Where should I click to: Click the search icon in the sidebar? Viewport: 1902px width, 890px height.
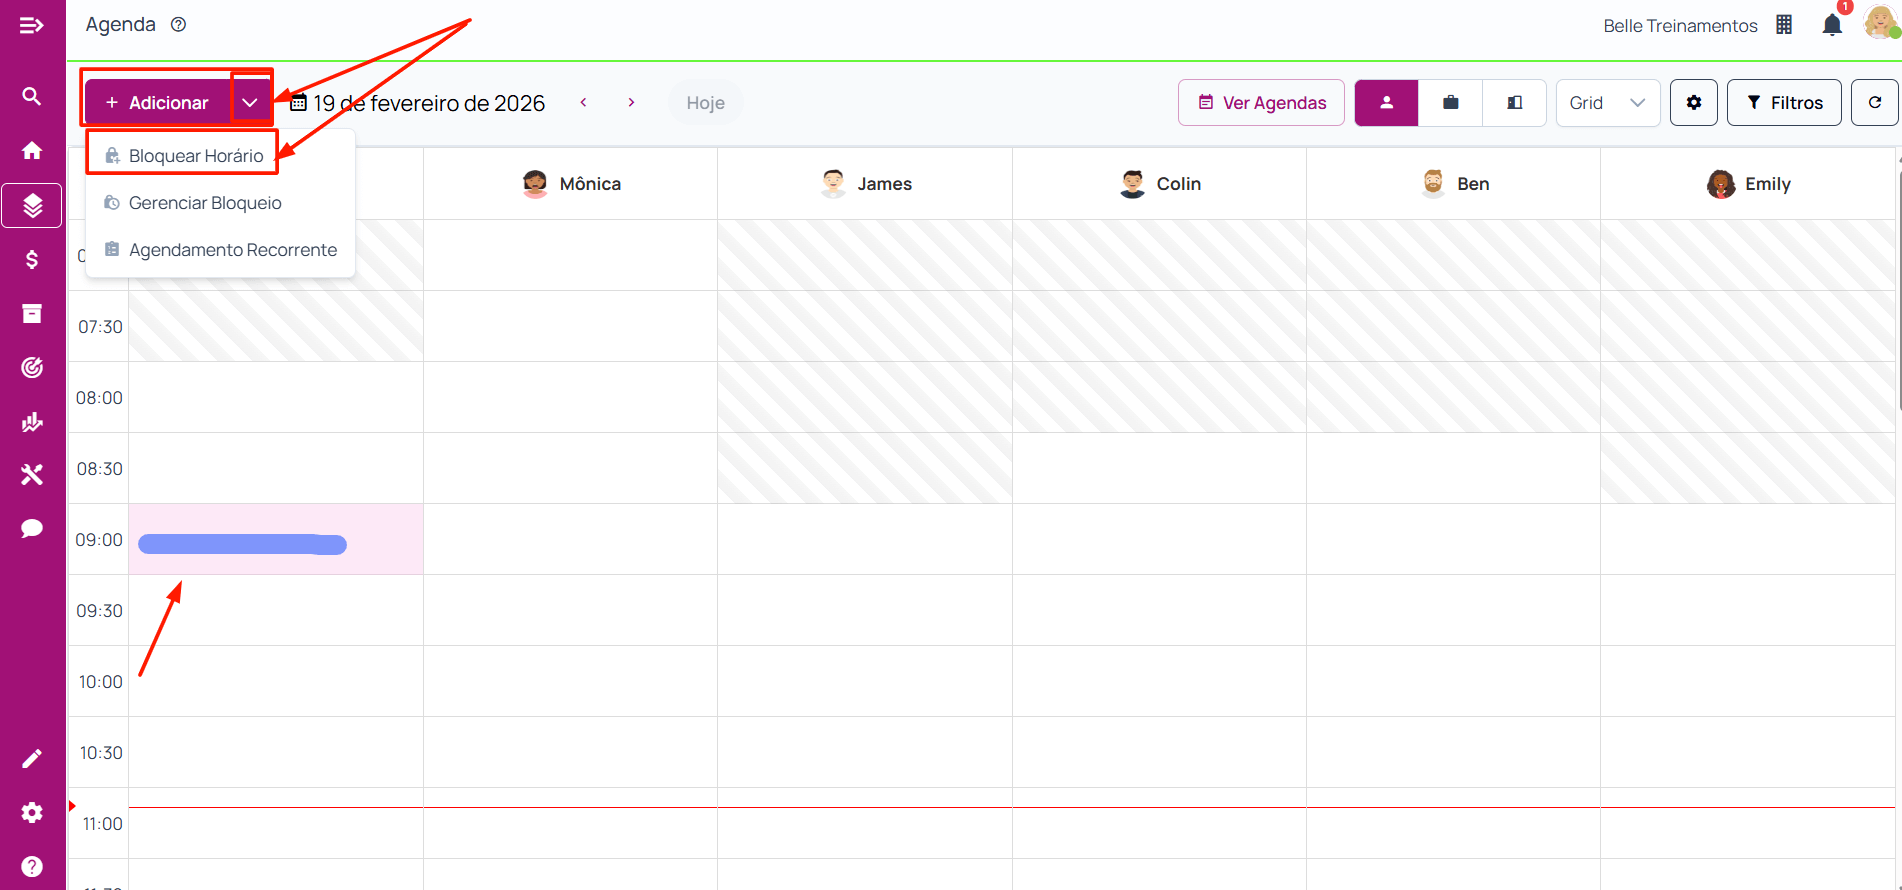32,96
